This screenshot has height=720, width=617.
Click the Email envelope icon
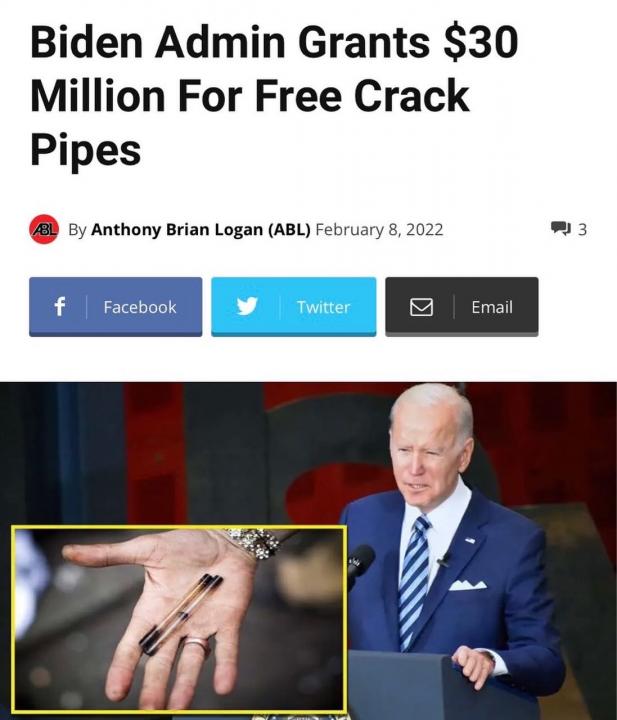421,307
